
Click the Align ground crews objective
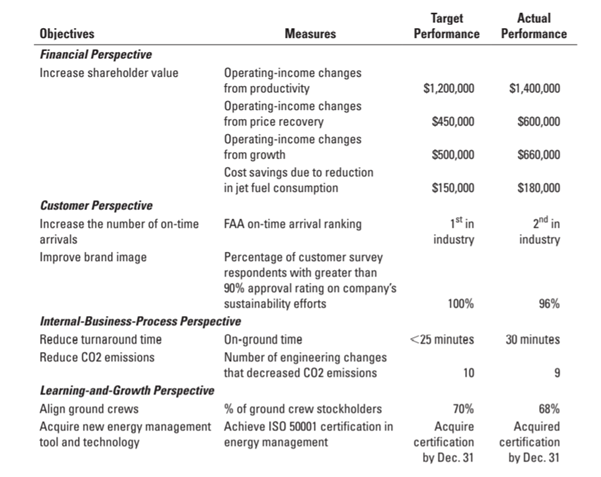(87, 409)
